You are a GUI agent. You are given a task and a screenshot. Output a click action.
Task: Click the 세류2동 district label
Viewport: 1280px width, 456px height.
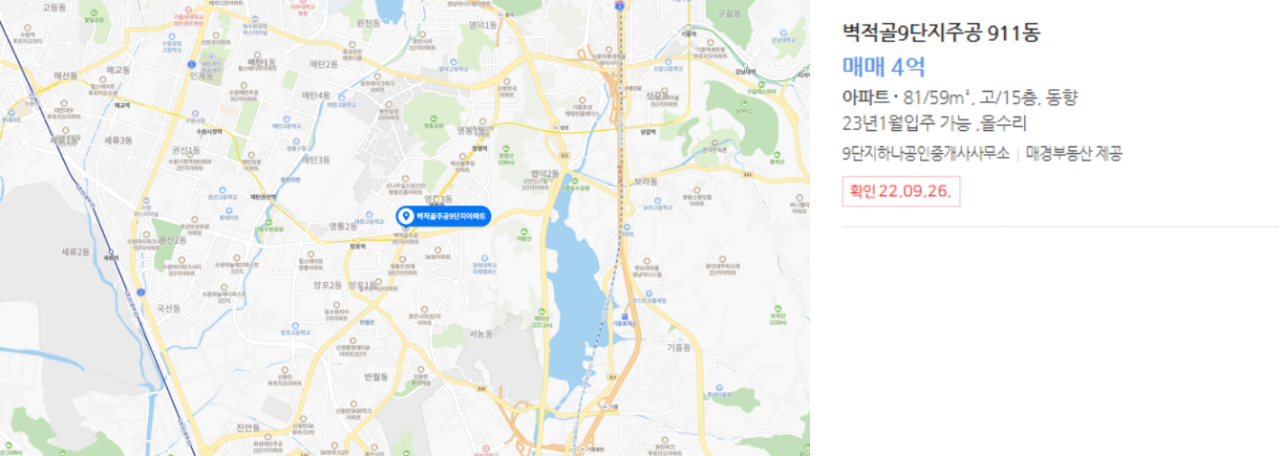75,251
